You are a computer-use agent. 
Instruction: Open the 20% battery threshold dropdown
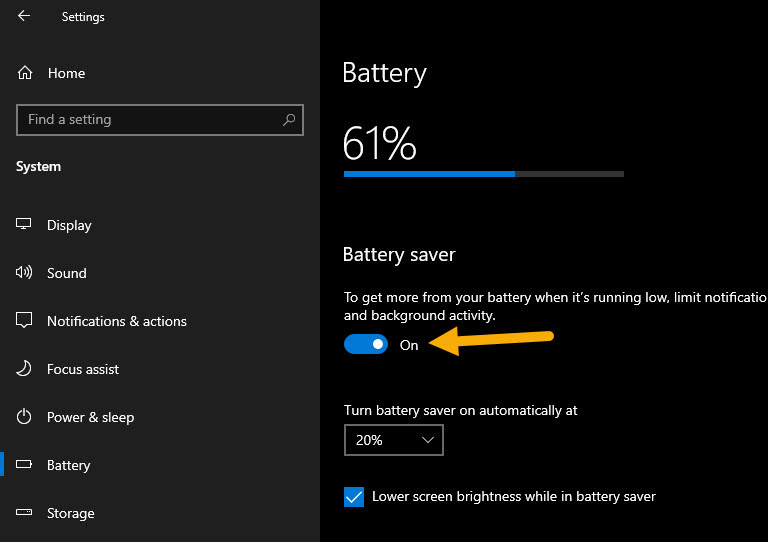pos(393,440)
